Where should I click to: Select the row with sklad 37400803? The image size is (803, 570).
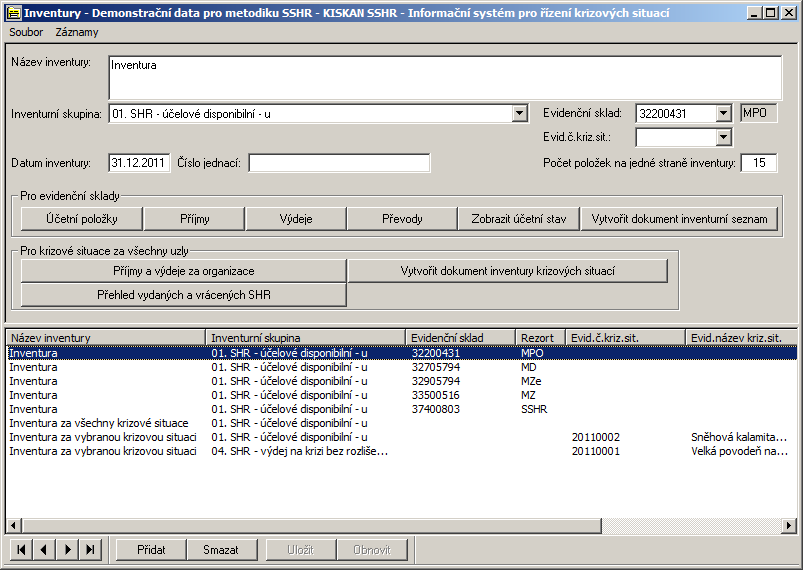pos(402,409)
